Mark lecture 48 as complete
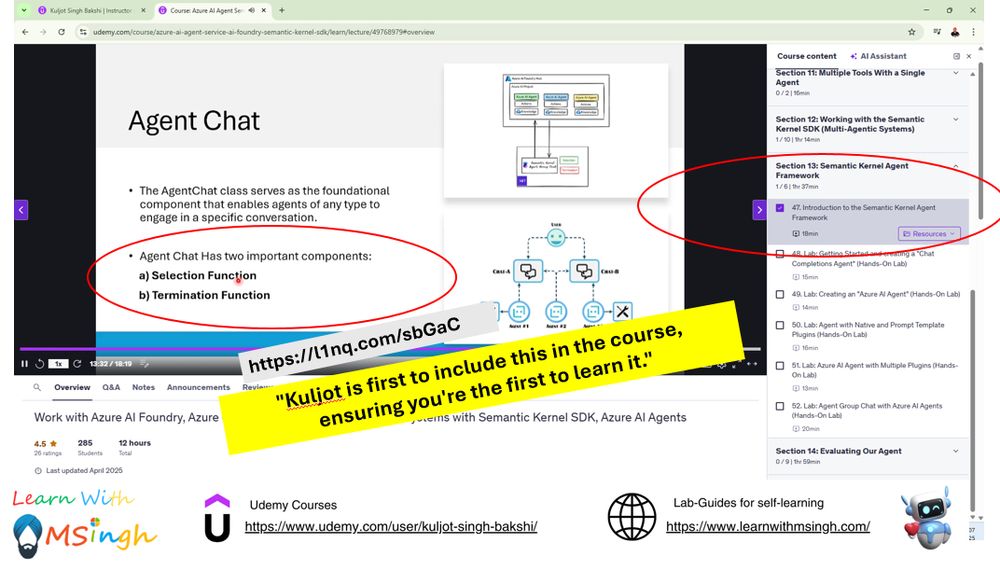This screenshot has height=572, width=1000. [x=779, y=254]
